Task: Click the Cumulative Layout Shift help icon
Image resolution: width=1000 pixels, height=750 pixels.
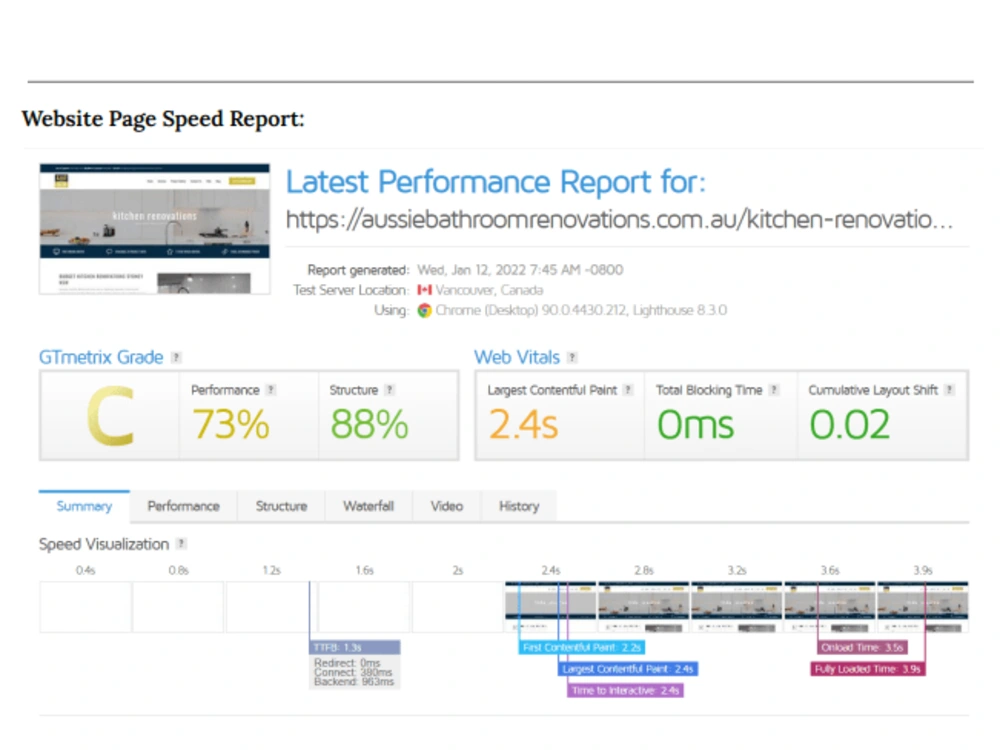Action: (950, 390)
